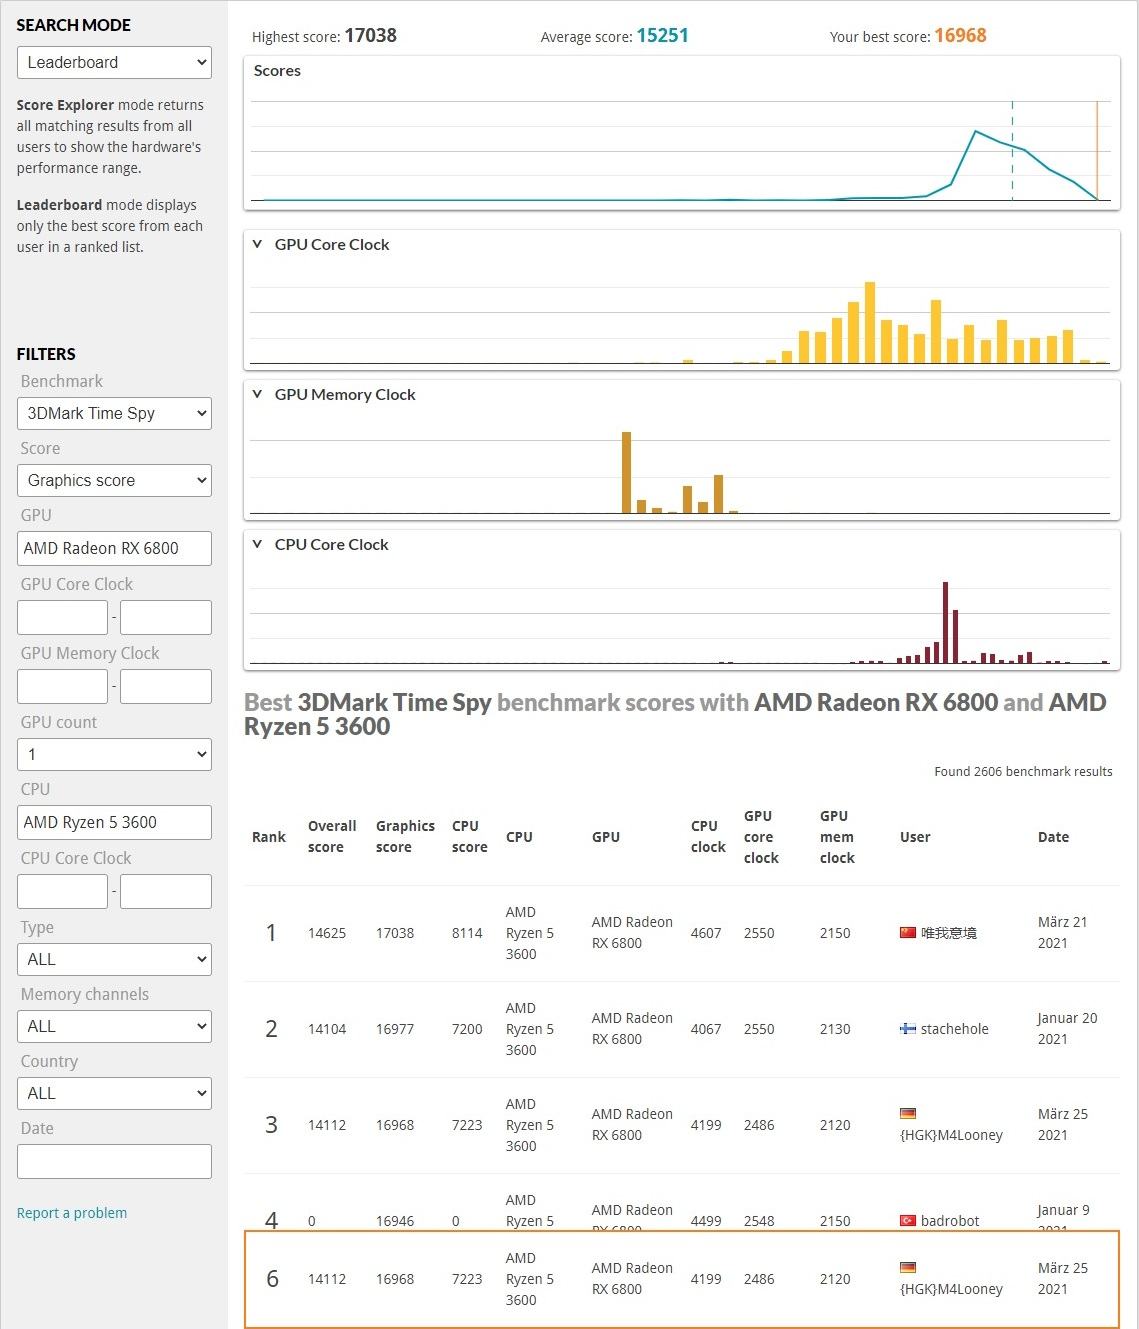Click the tallest bar in GPU Memory Clock chart
The image size is (1139, 1329).
coord(627,472)
